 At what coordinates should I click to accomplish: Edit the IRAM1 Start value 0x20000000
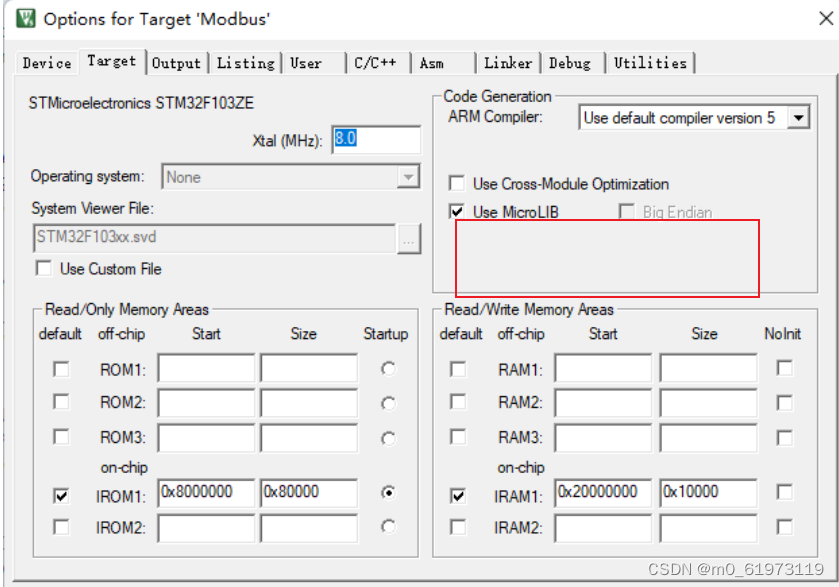(603, 493)
